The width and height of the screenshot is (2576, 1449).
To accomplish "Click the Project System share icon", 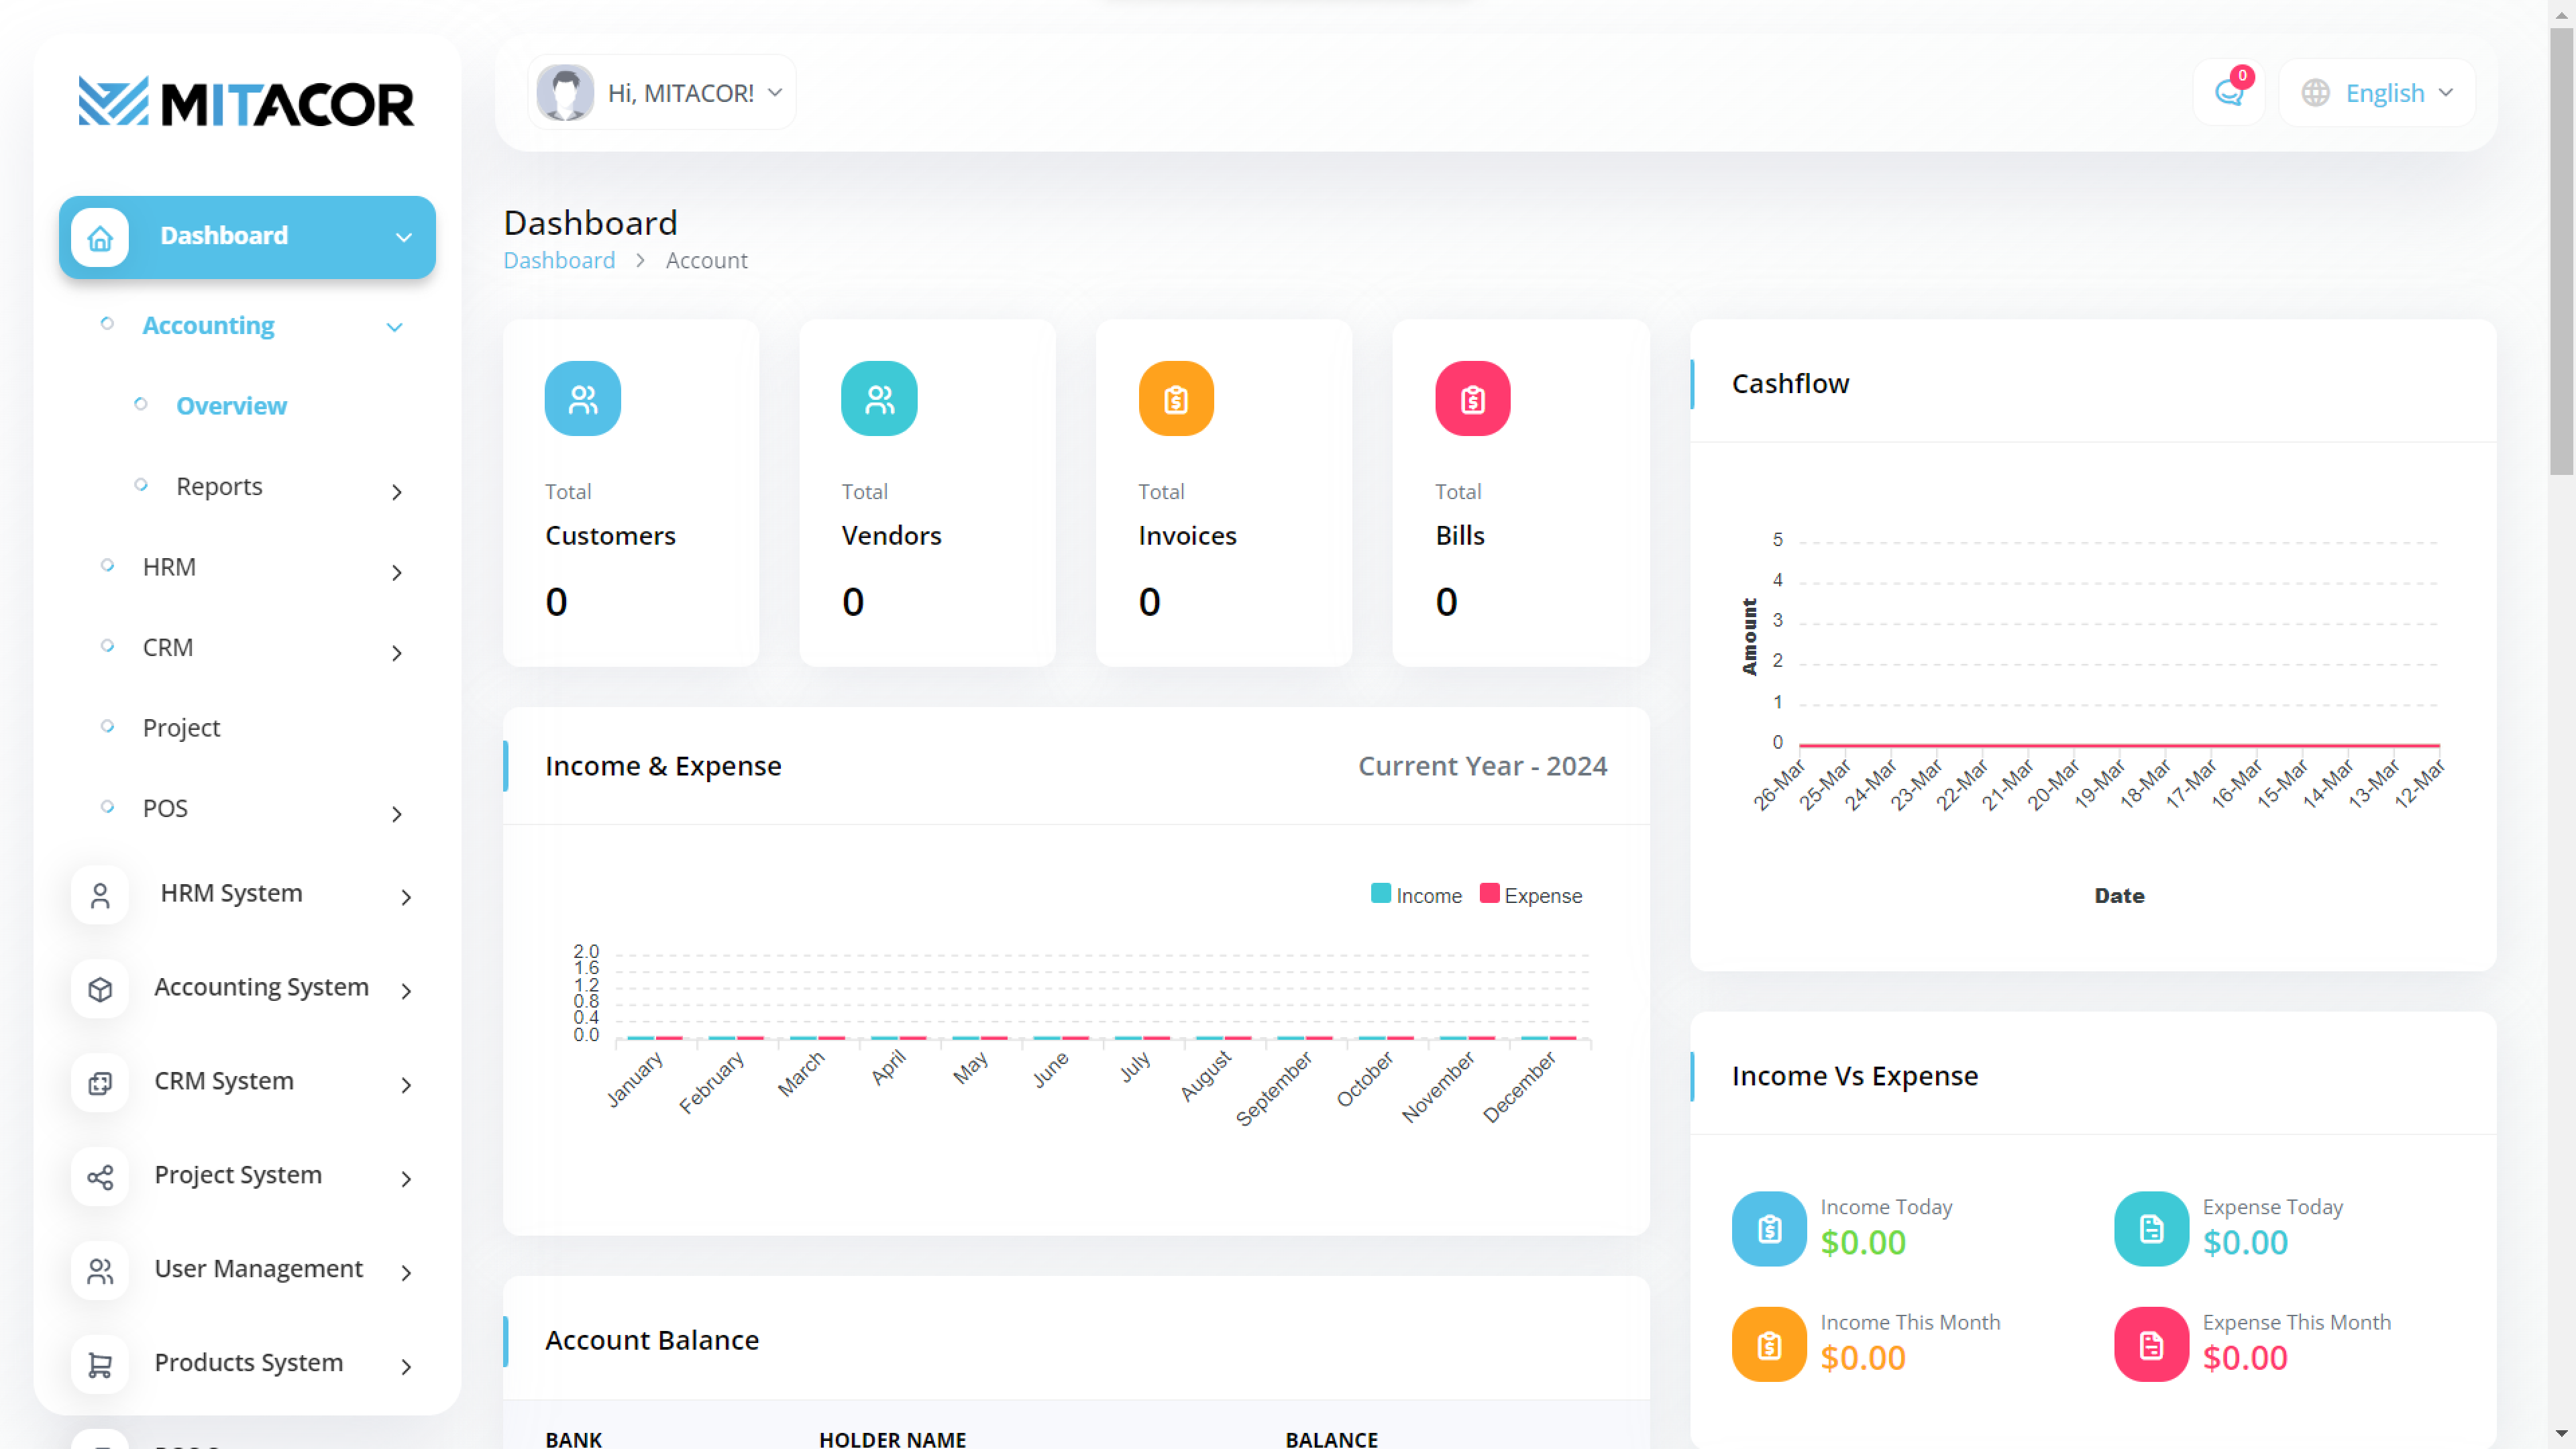I will coord(100,1177).
